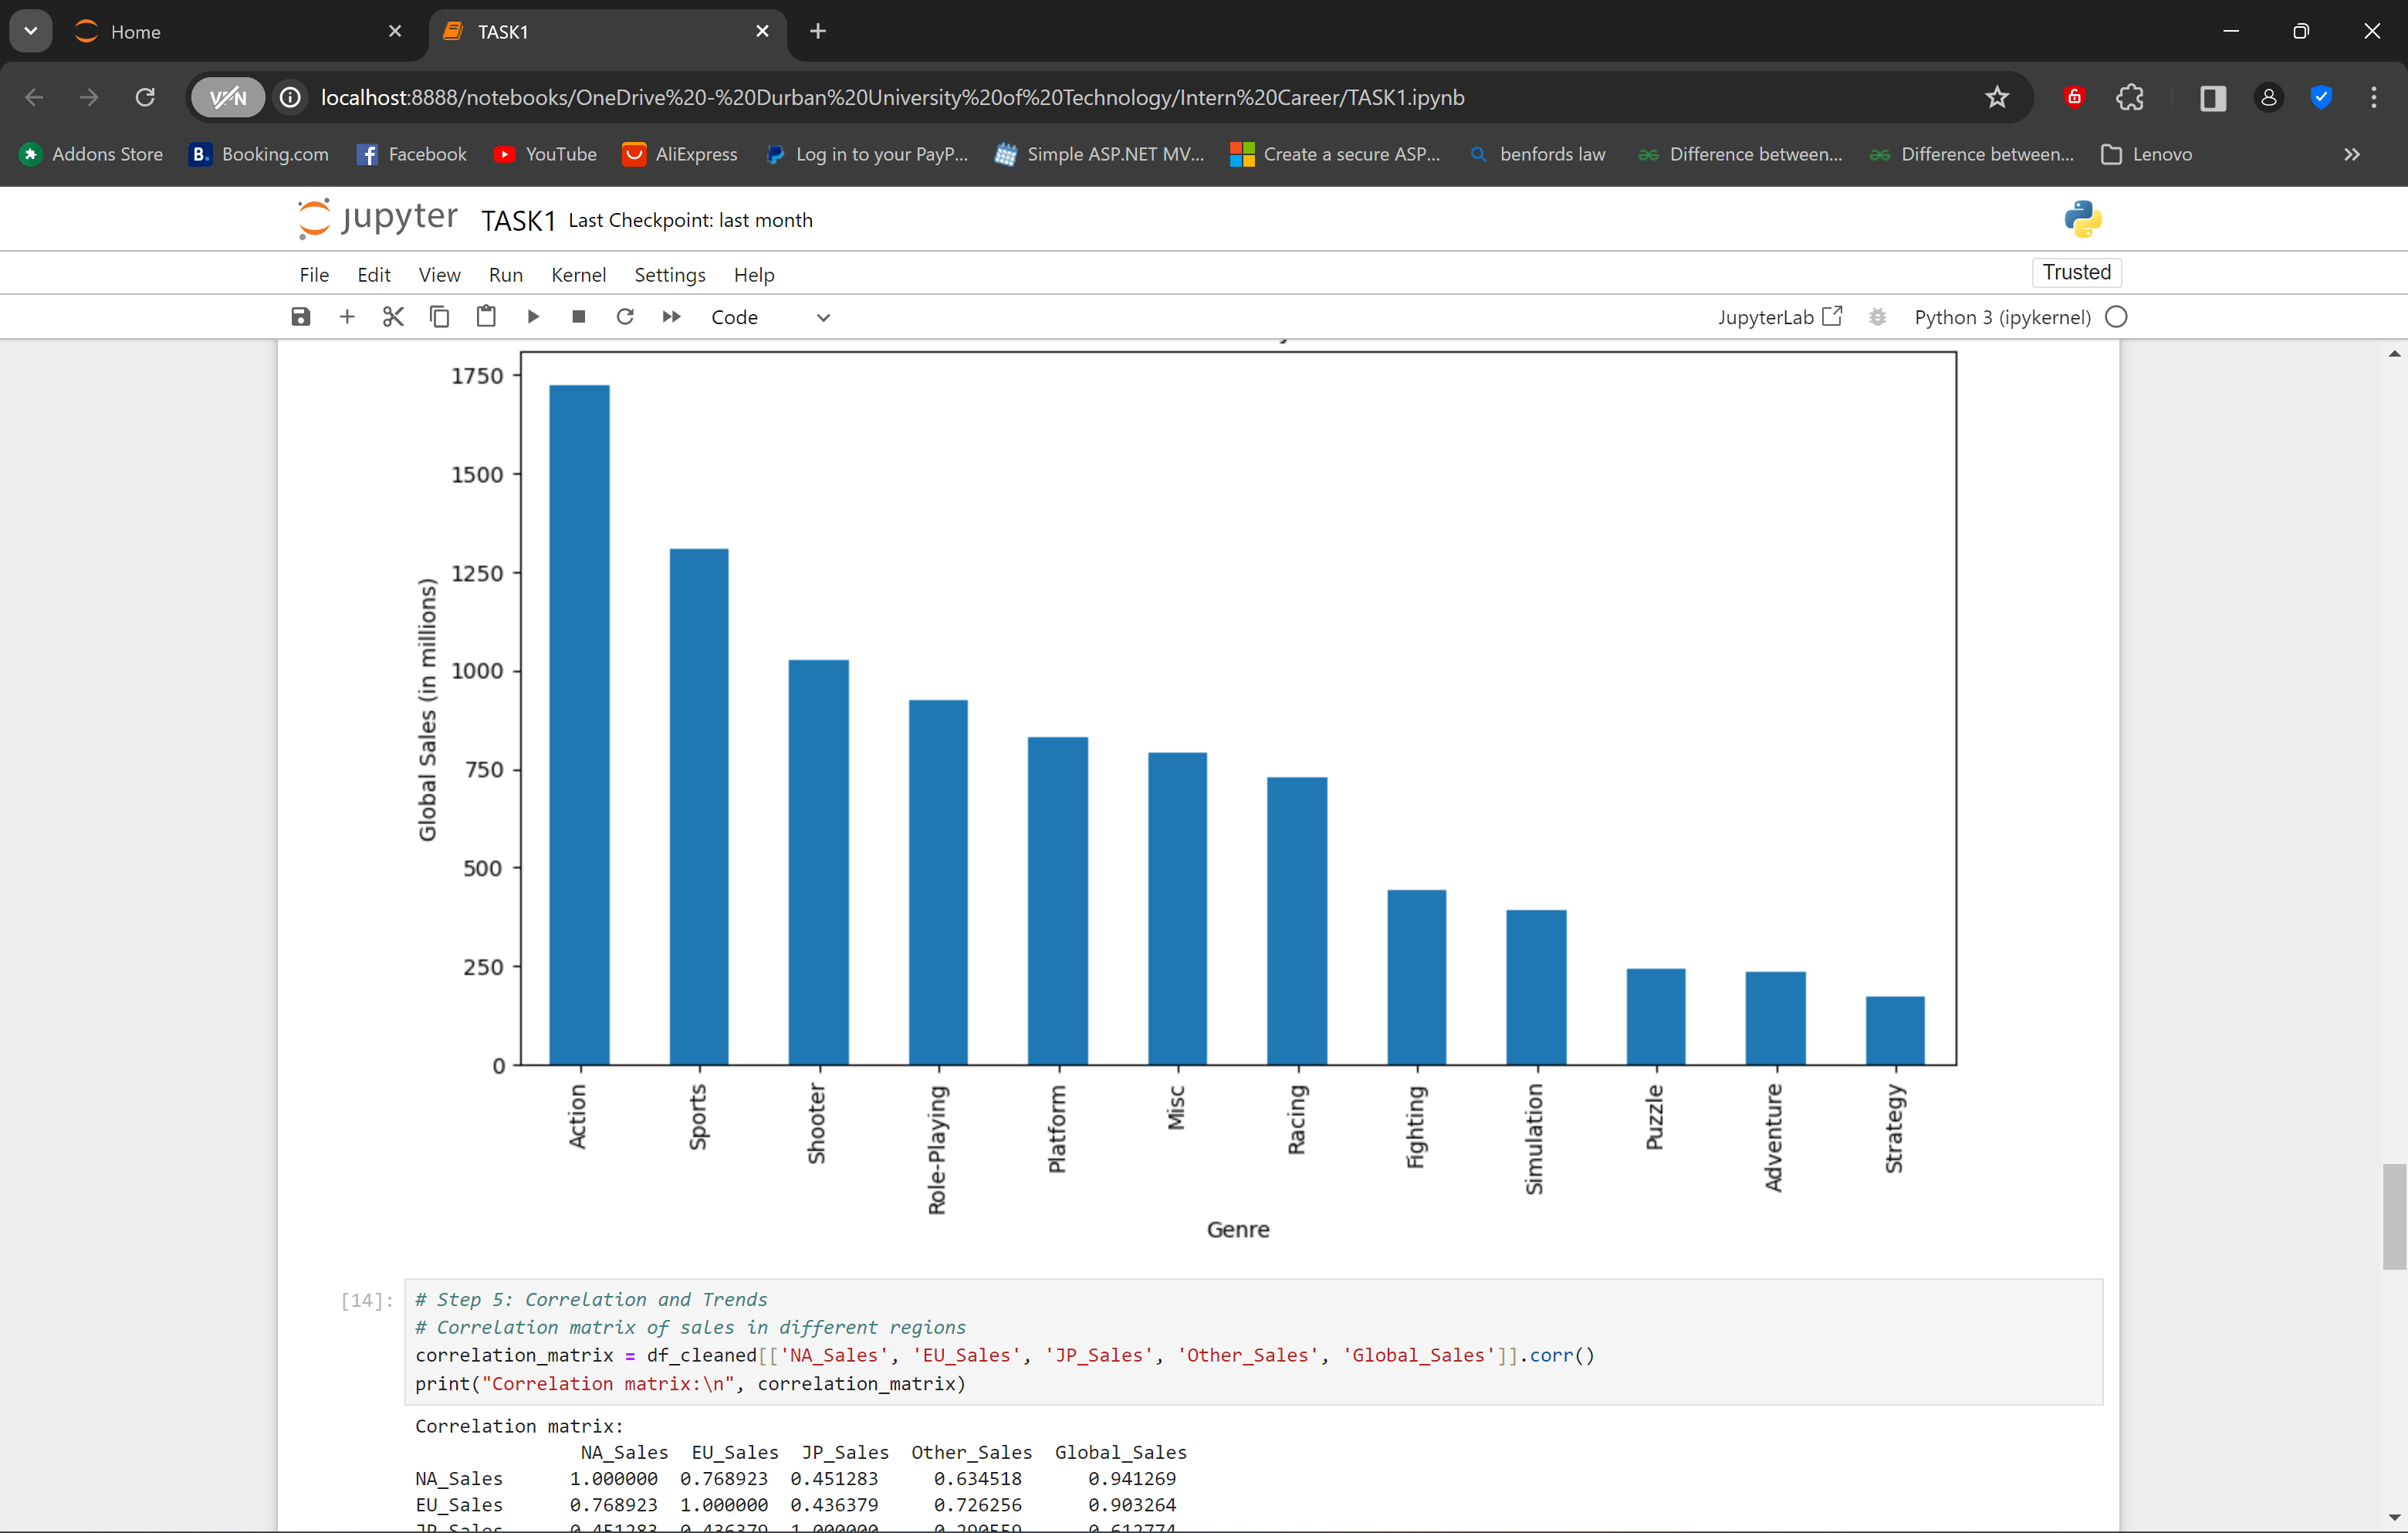This screenshot has width=2408, height=1533.
Task: Show the hidden bookmarks overflow chevron
Action: (2351, 154)
